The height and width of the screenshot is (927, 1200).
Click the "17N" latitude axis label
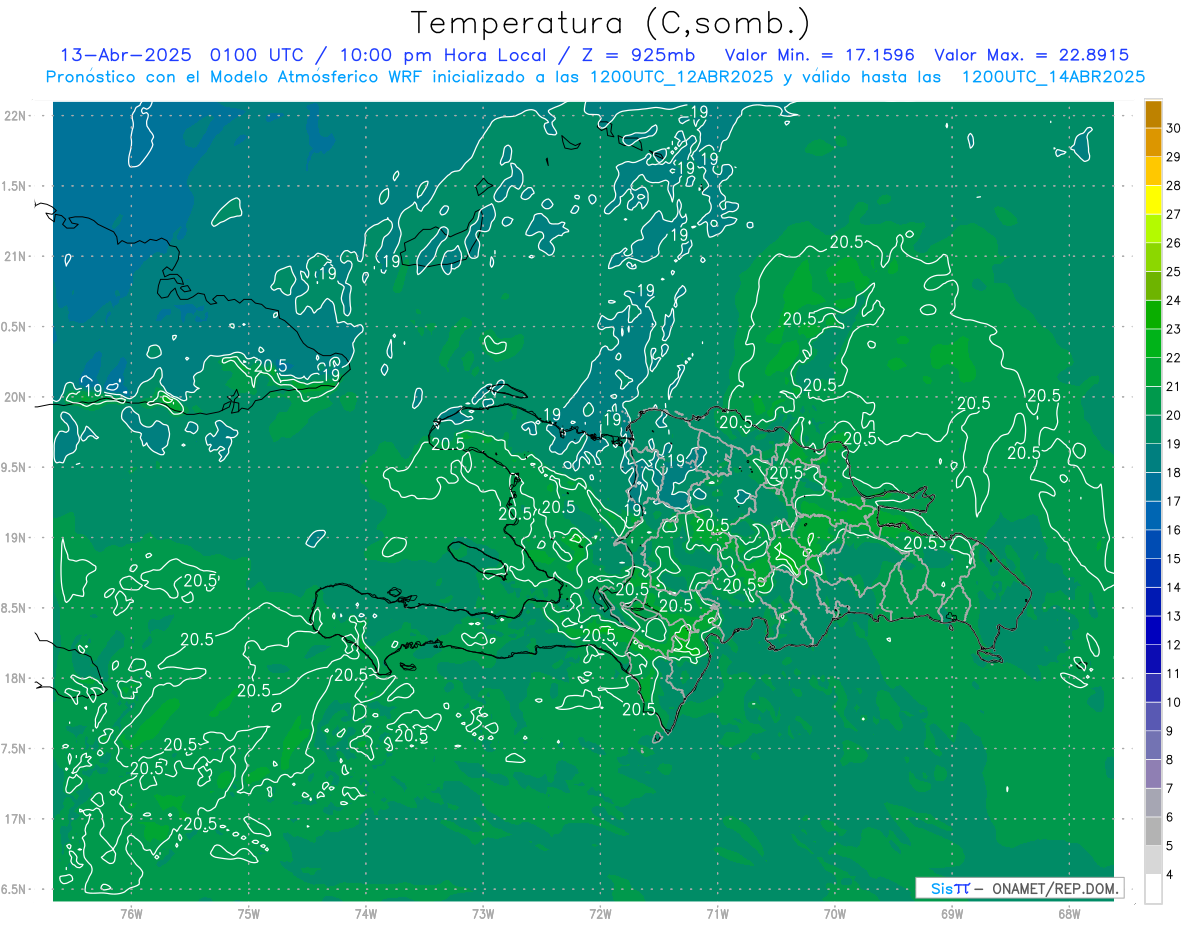point(17,819)
